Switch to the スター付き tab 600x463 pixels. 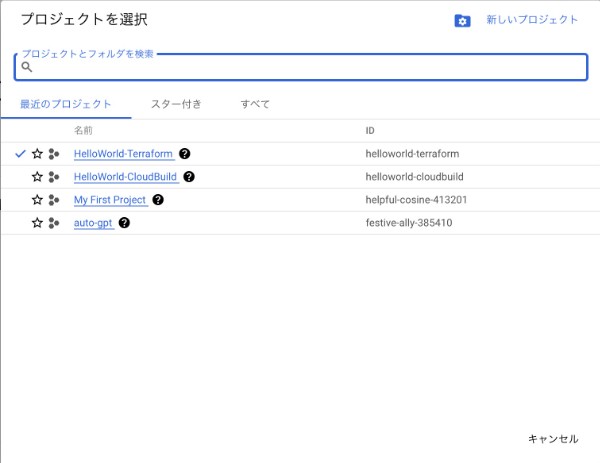(176, 104)
